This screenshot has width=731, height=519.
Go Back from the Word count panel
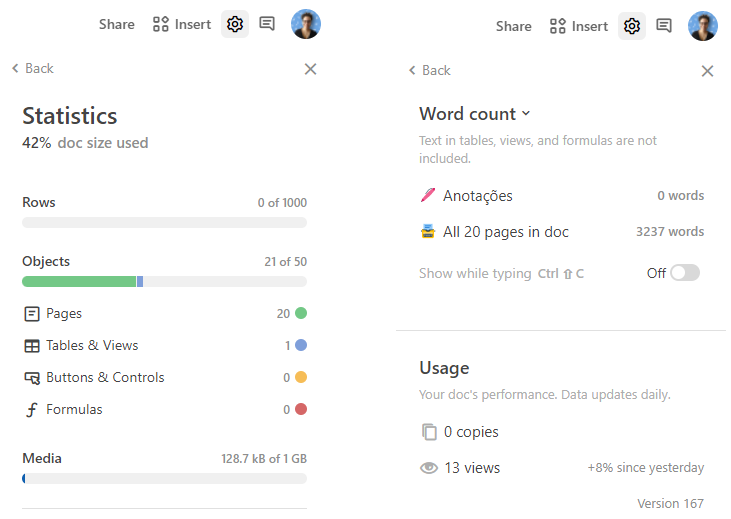[x=430, y=70]
